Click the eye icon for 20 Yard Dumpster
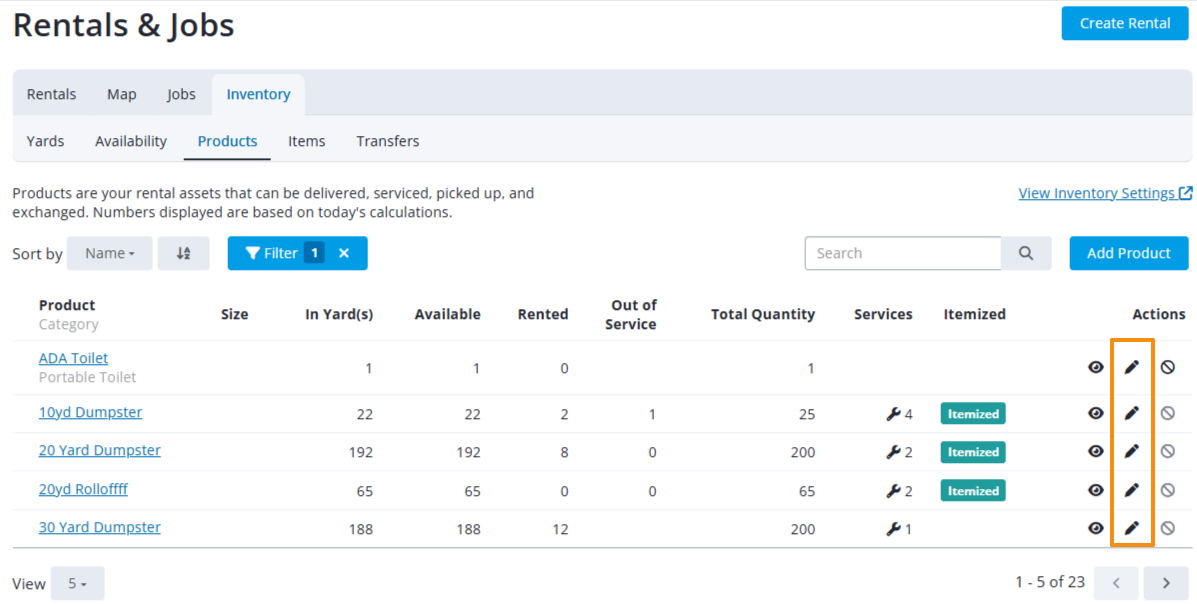 click(1095, 451)
